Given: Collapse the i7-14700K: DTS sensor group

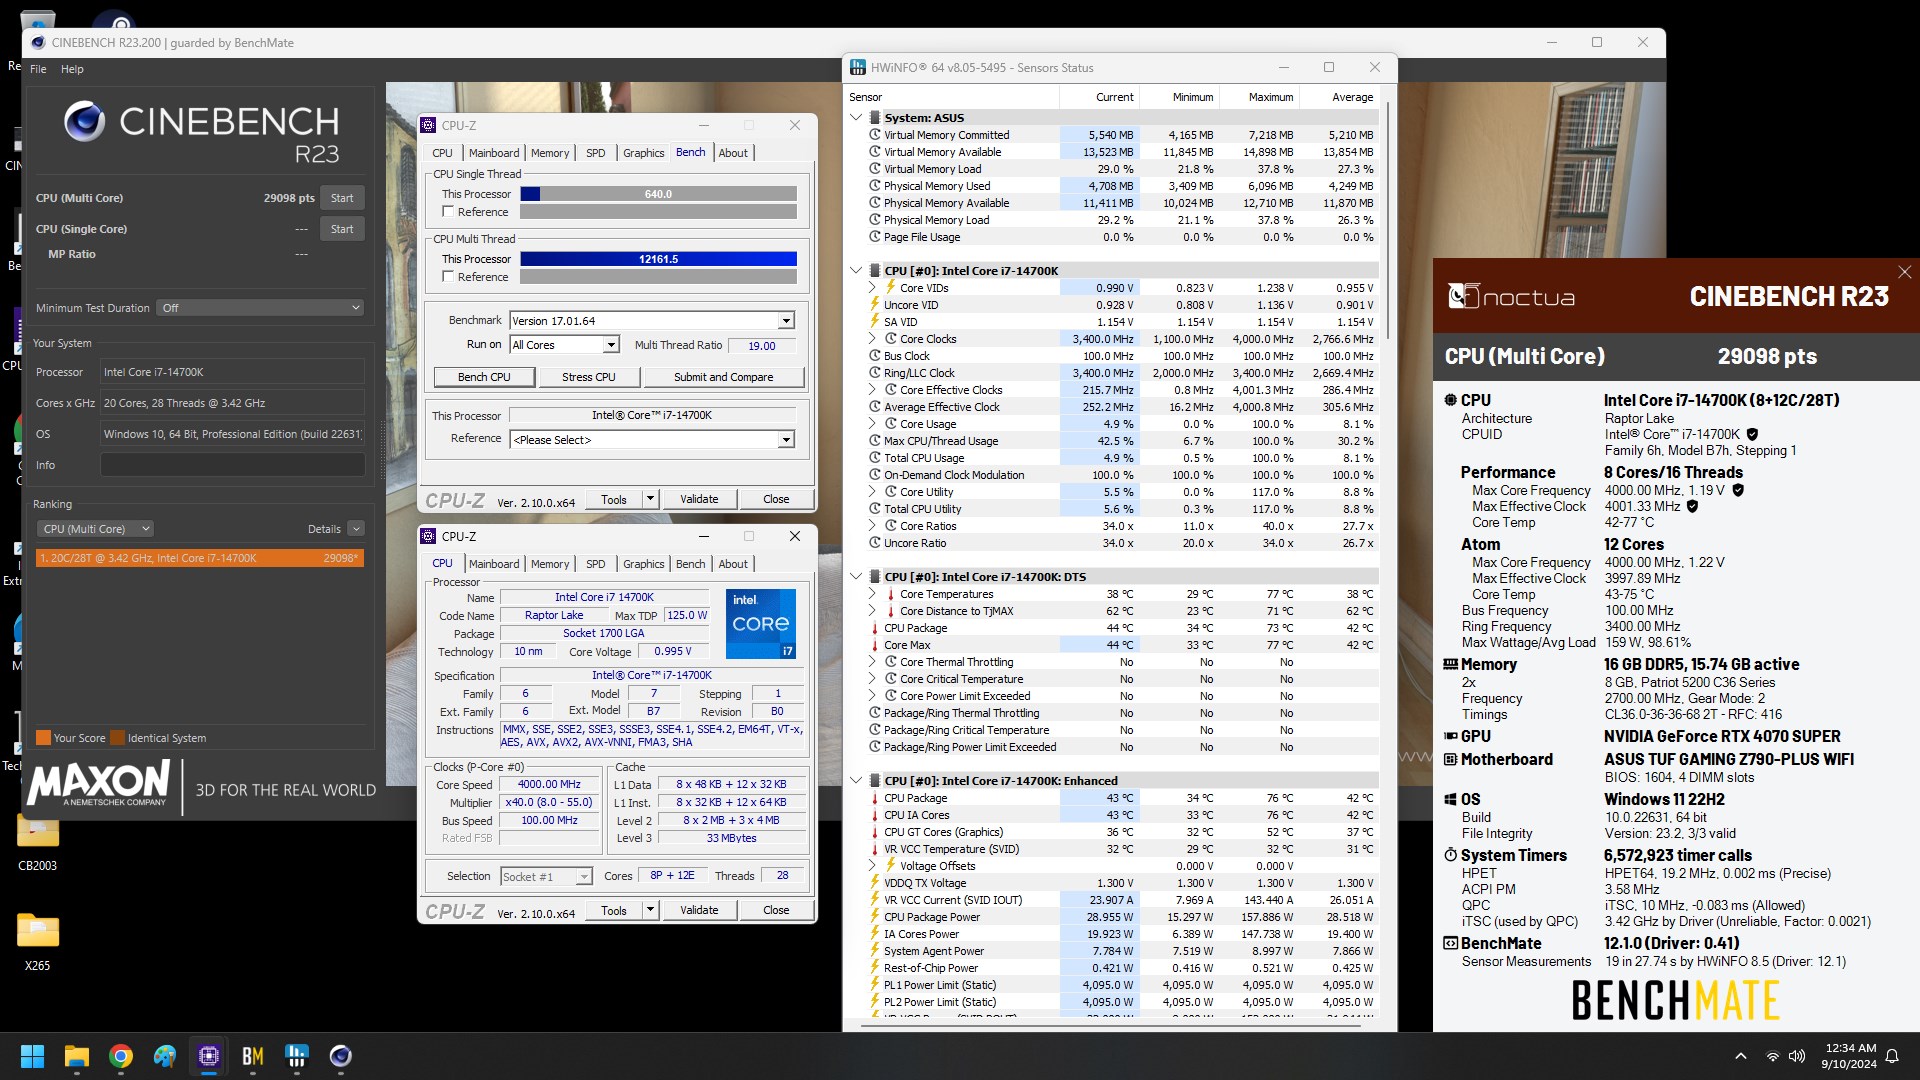Looking at the screenshot, I should (856, 577).
